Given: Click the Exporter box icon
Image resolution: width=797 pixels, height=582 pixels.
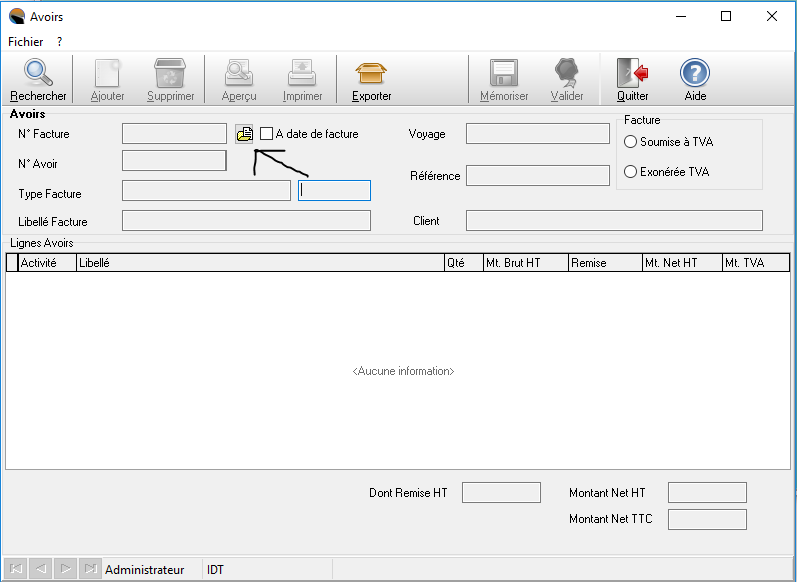Looking at the screenshot, I should coord(371,74).
